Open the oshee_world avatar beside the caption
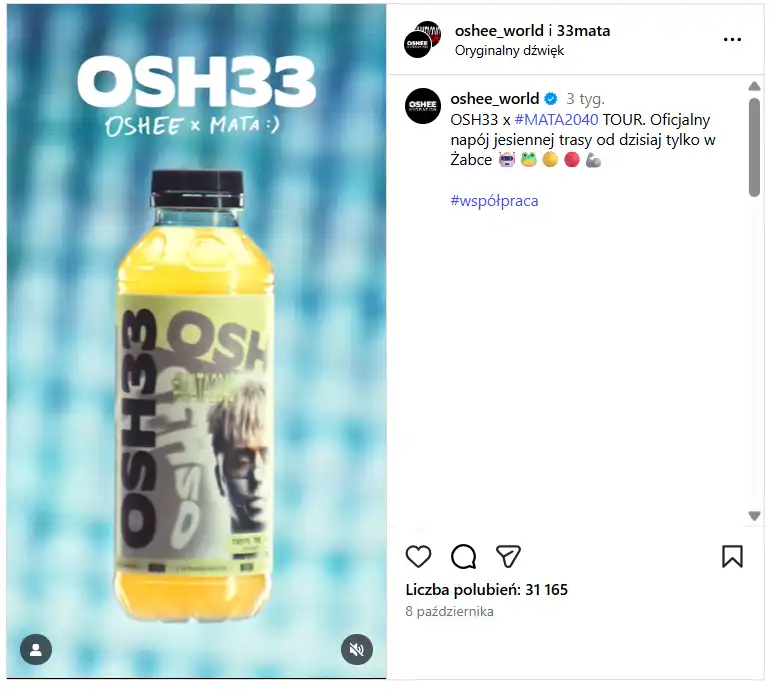774x691 pixels. tap(423, 106)
